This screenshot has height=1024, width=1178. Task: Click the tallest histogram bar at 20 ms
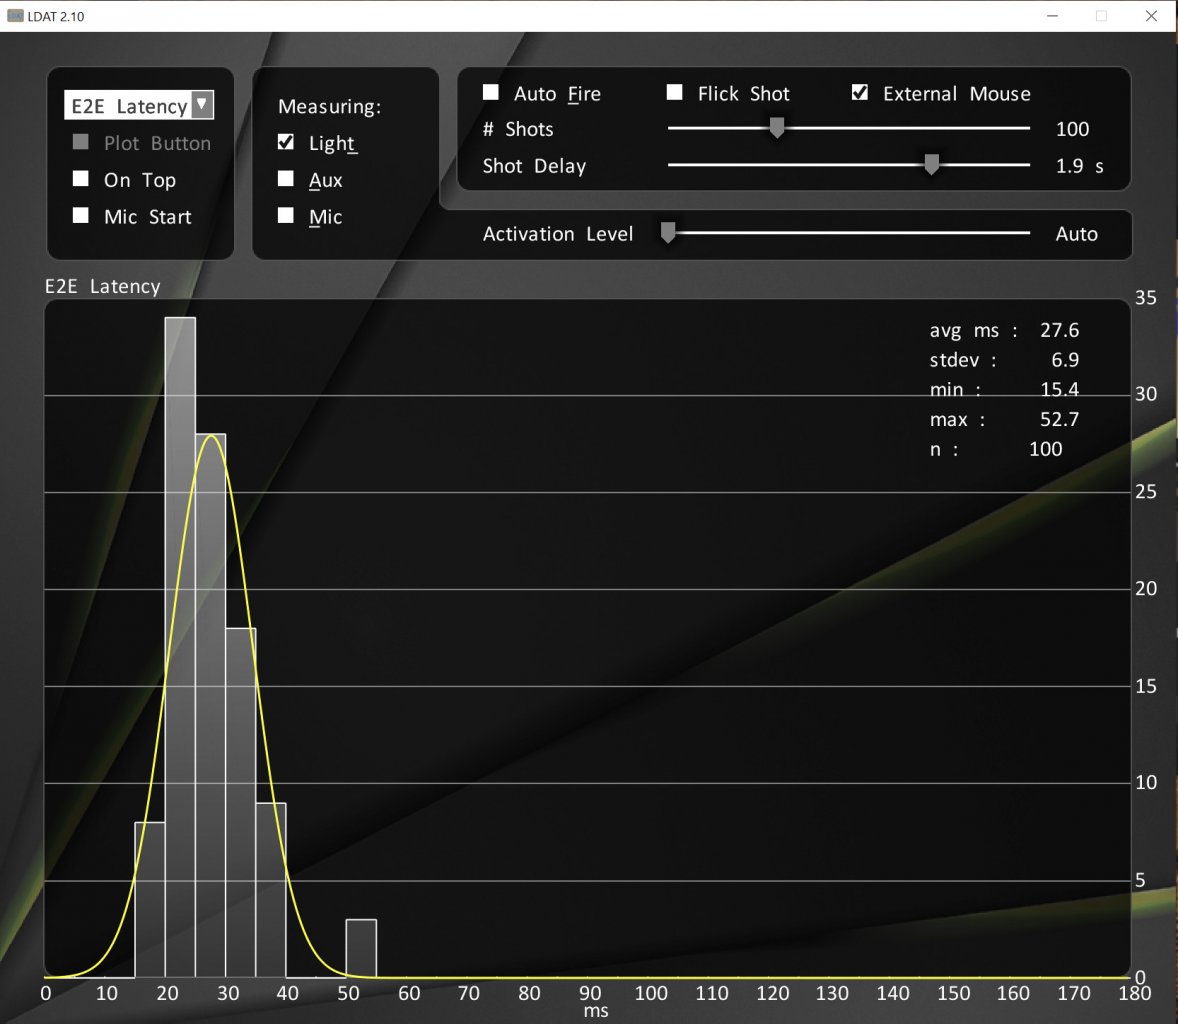pyautogui.click(x=180, y=647)
